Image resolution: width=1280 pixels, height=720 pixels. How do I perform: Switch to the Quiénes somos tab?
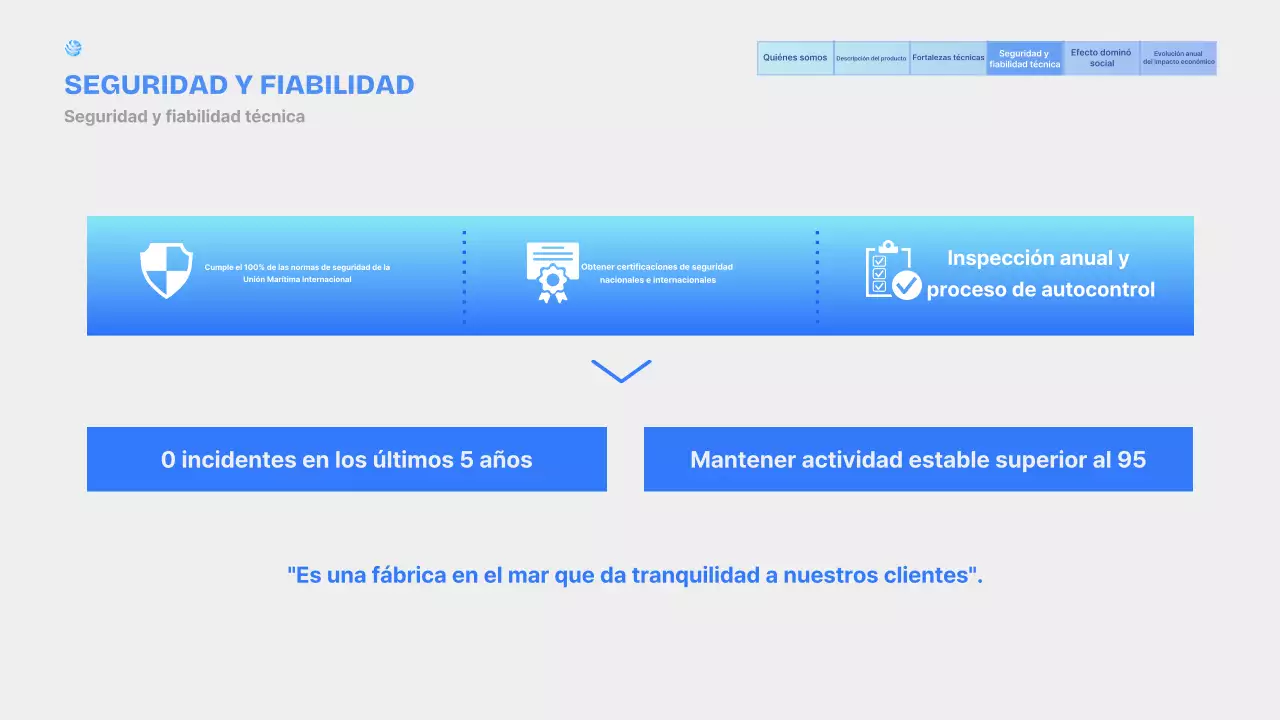(x=794, y=57)
